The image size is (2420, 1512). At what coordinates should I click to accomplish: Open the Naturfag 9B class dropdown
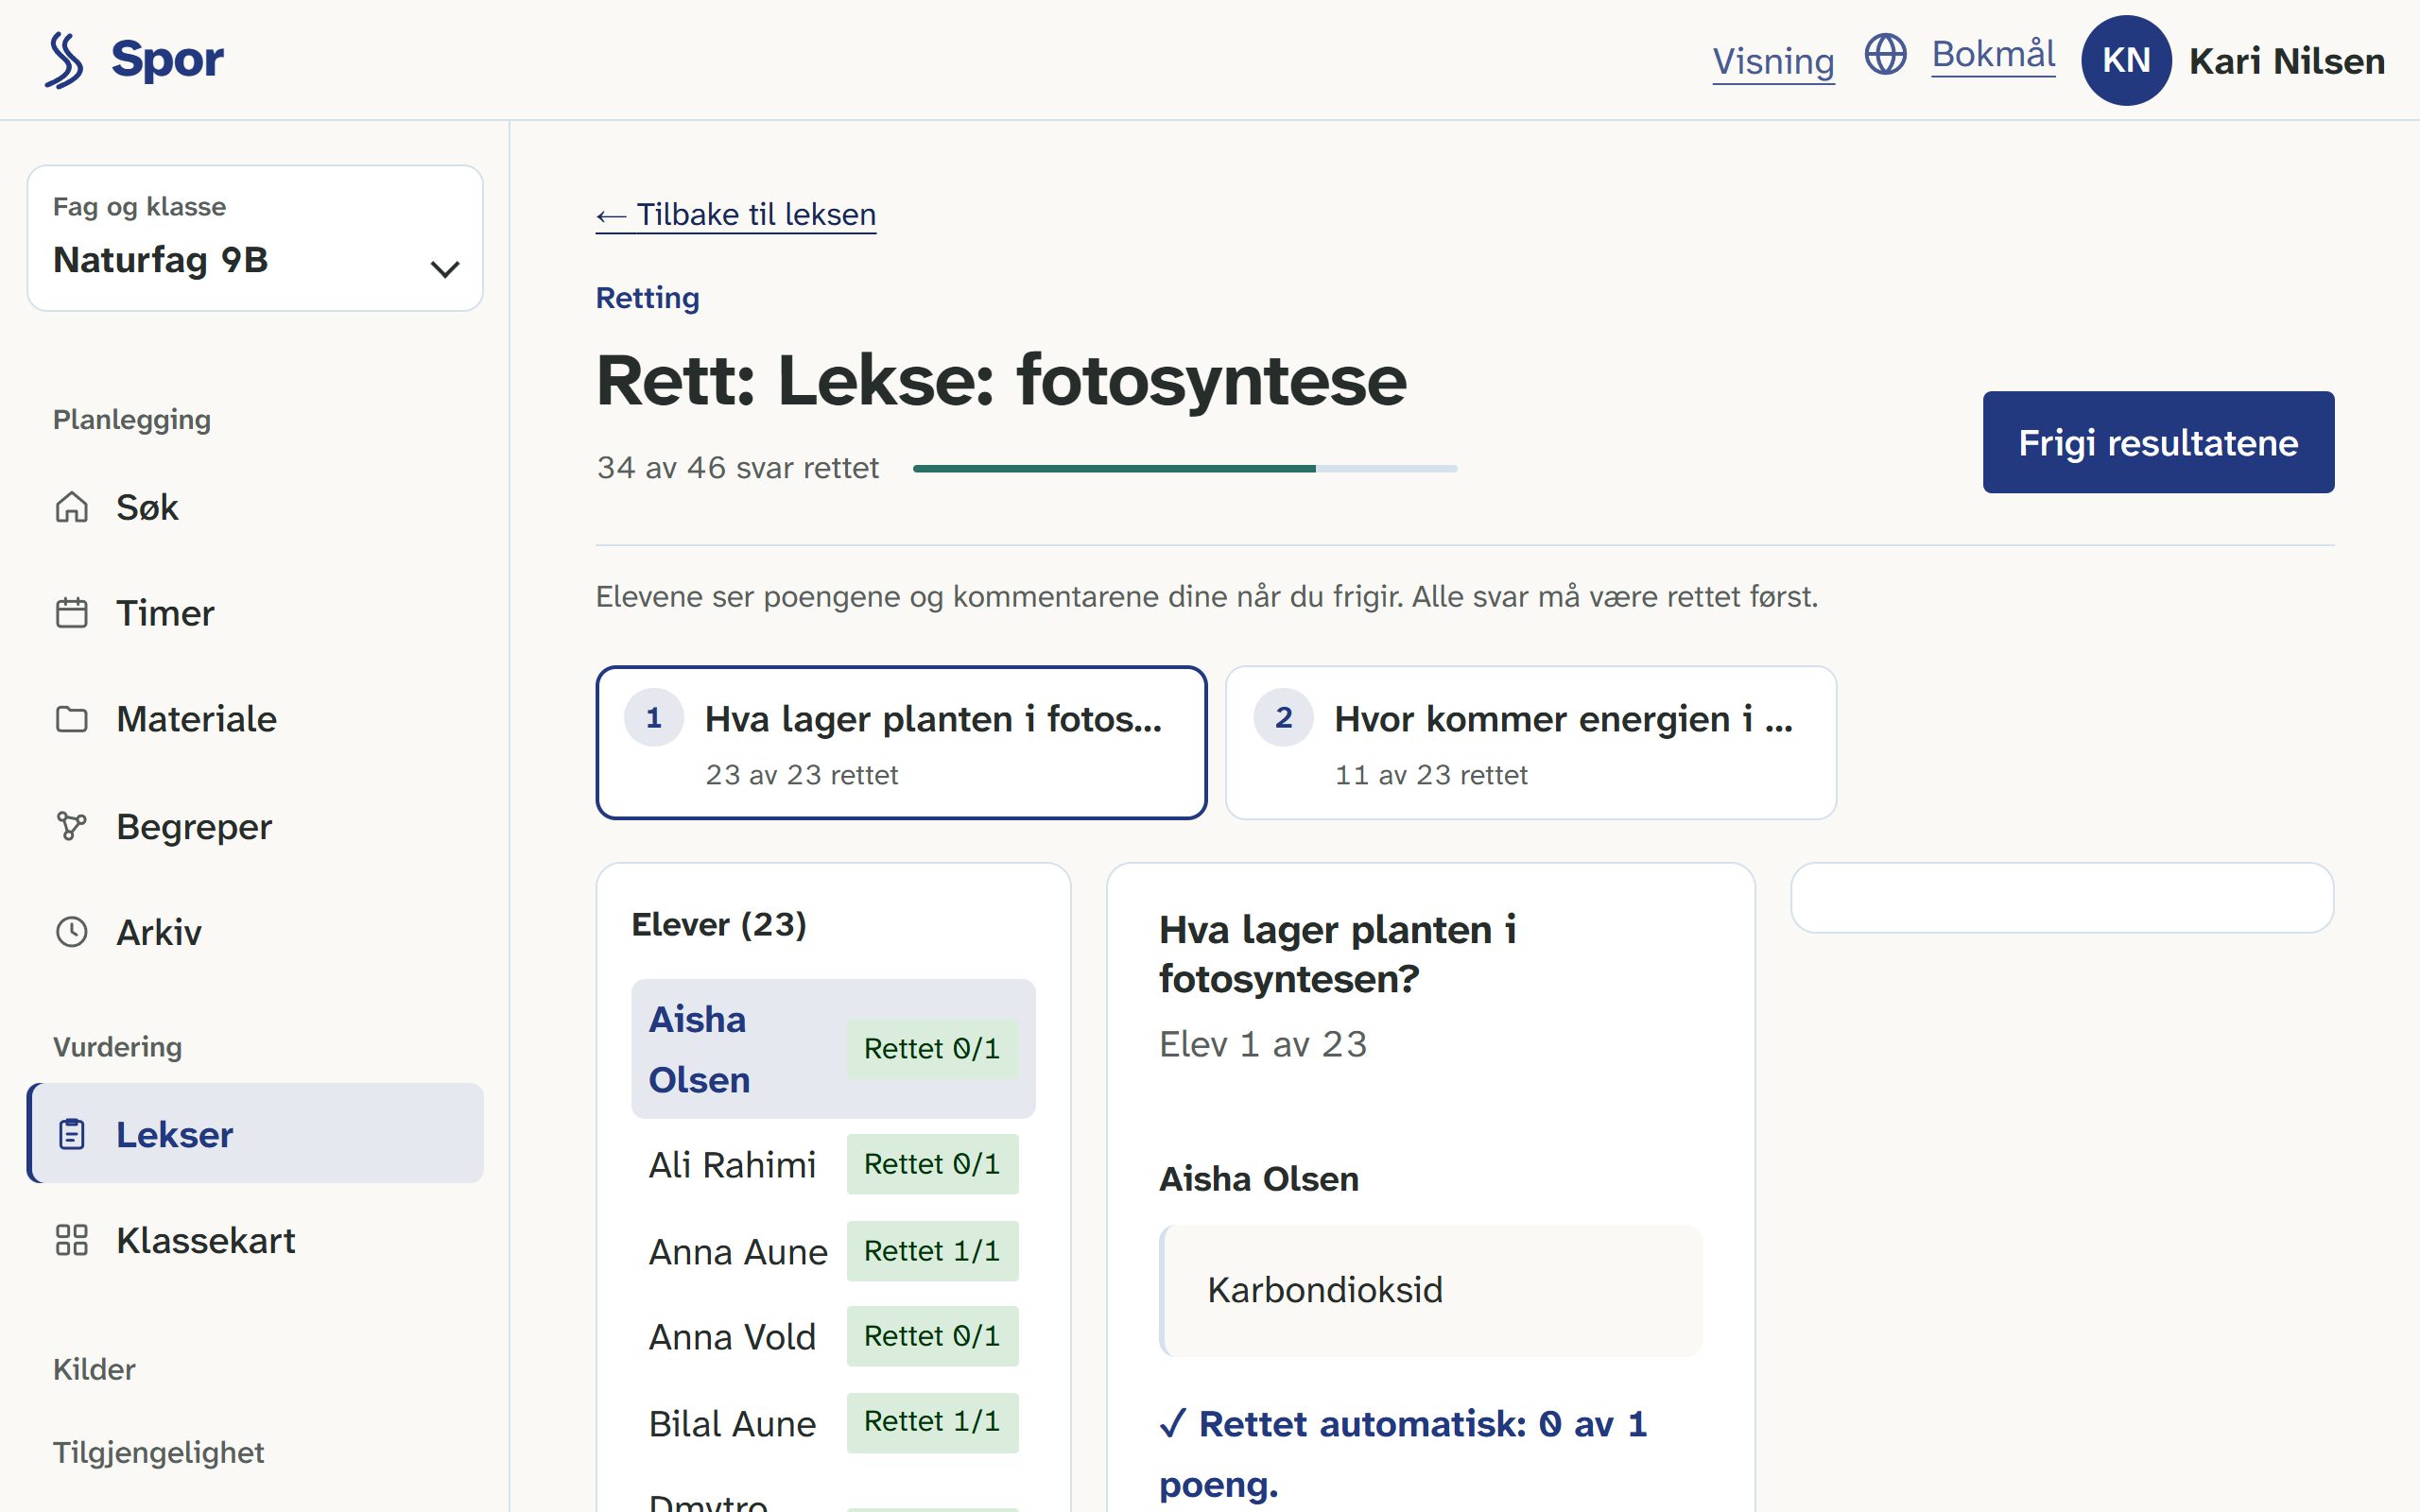tap(255, 238)
